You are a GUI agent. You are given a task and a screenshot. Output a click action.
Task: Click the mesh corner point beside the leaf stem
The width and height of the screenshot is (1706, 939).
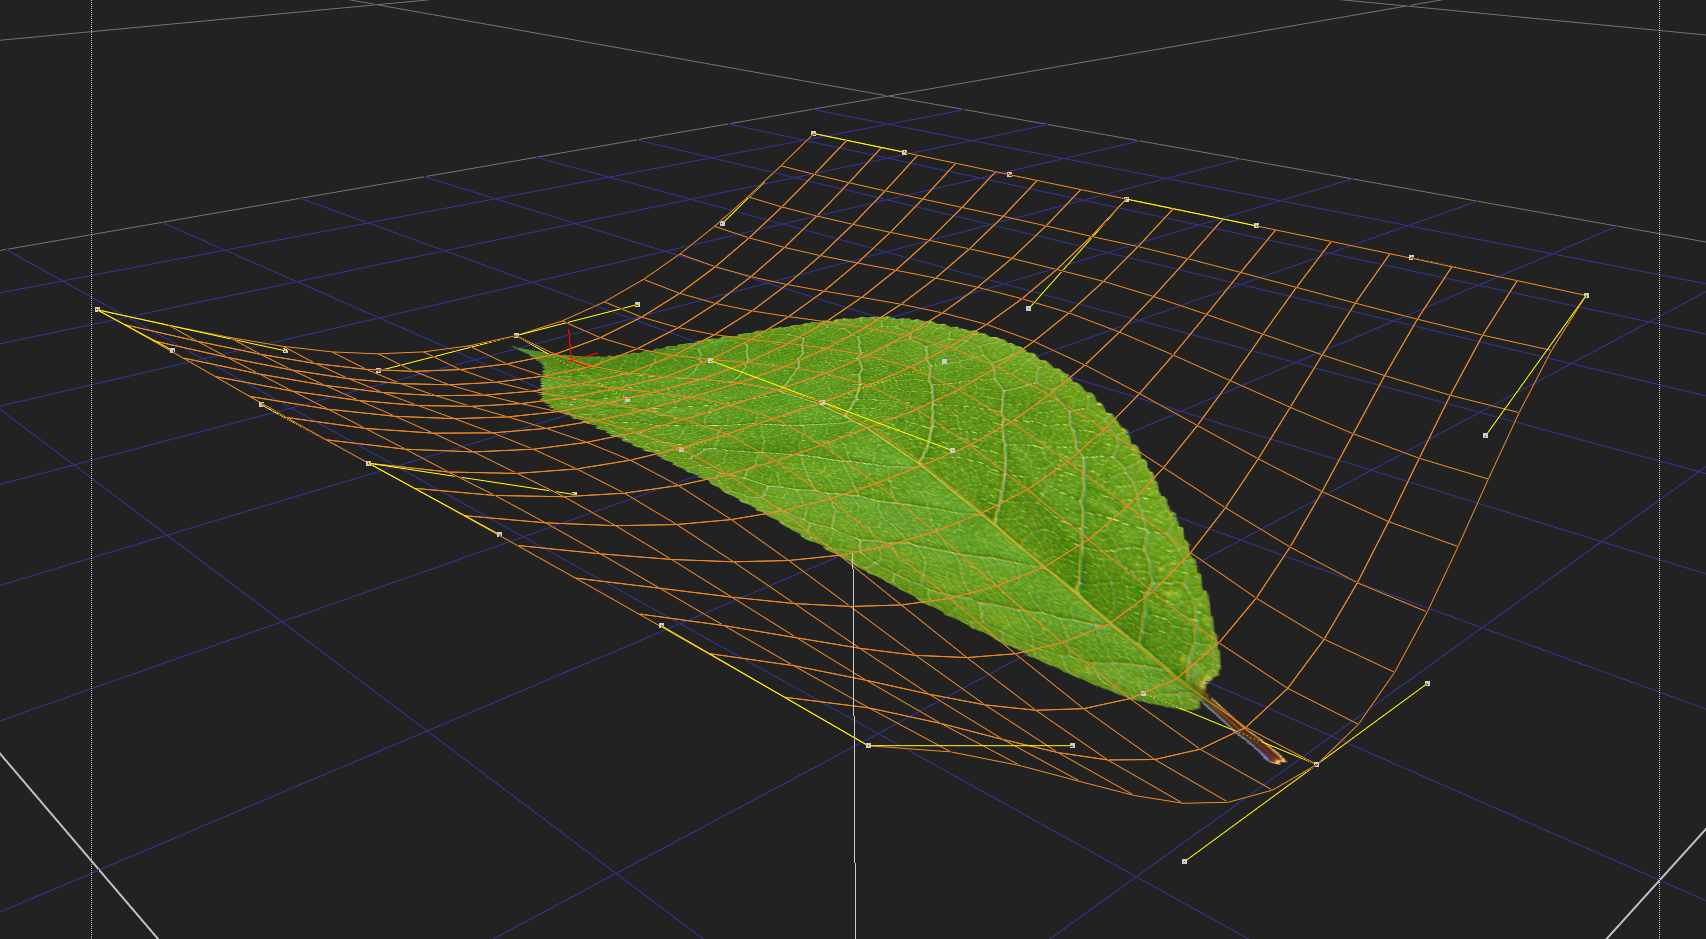tap(1316, 764)
